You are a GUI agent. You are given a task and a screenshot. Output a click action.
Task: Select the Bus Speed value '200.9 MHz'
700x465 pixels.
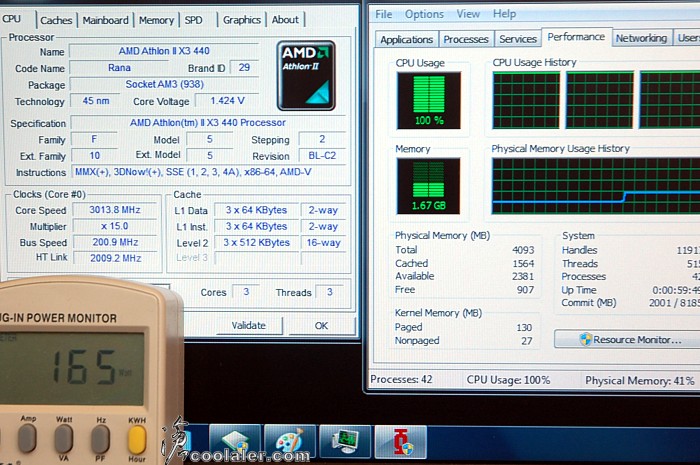pos(115,242)
